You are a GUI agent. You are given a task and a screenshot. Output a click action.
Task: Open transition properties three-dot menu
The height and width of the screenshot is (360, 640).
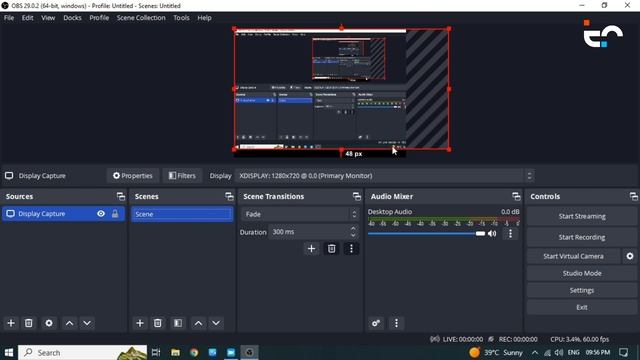(351, 249)
